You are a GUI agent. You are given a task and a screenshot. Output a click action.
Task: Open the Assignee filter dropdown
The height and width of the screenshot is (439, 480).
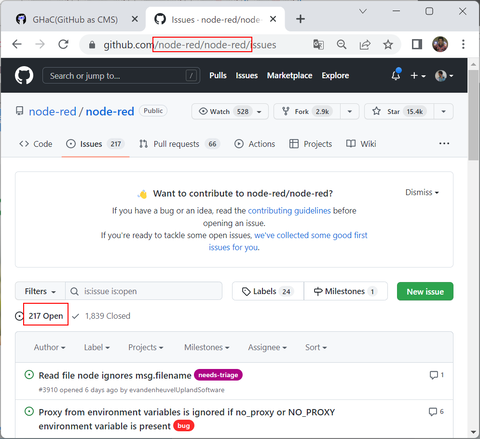coord(267,347)
